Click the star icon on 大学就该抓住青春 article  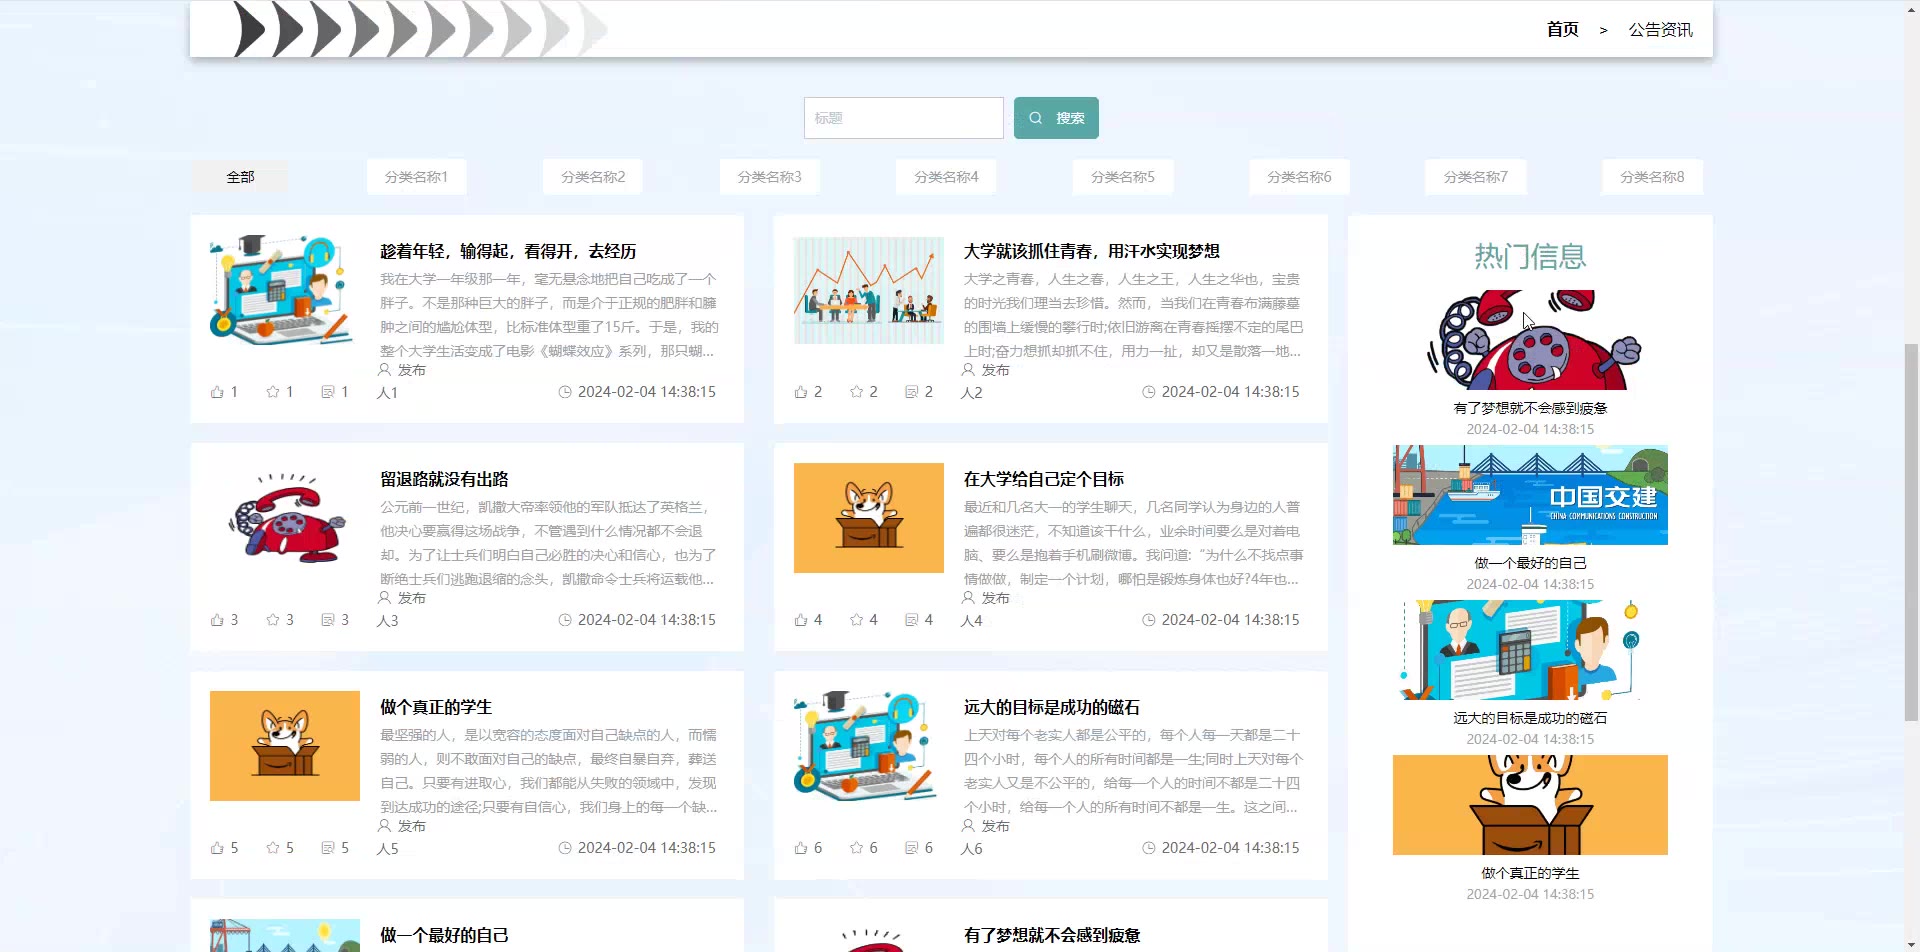tap(857, 392)
